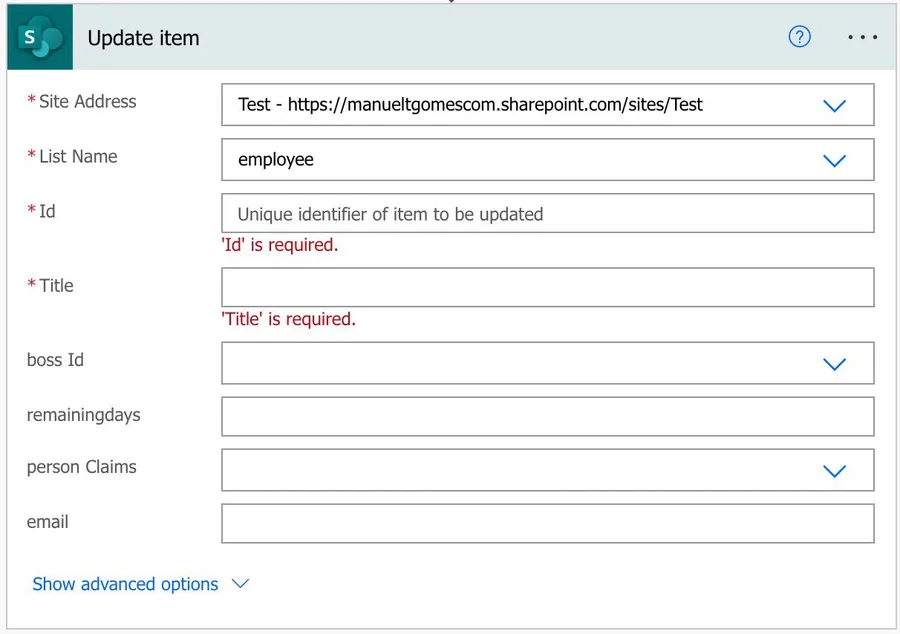Open Site Address combo box showing Test site
Image resolution: width=900 pixels, height=634 pixels.
point(520,104)
